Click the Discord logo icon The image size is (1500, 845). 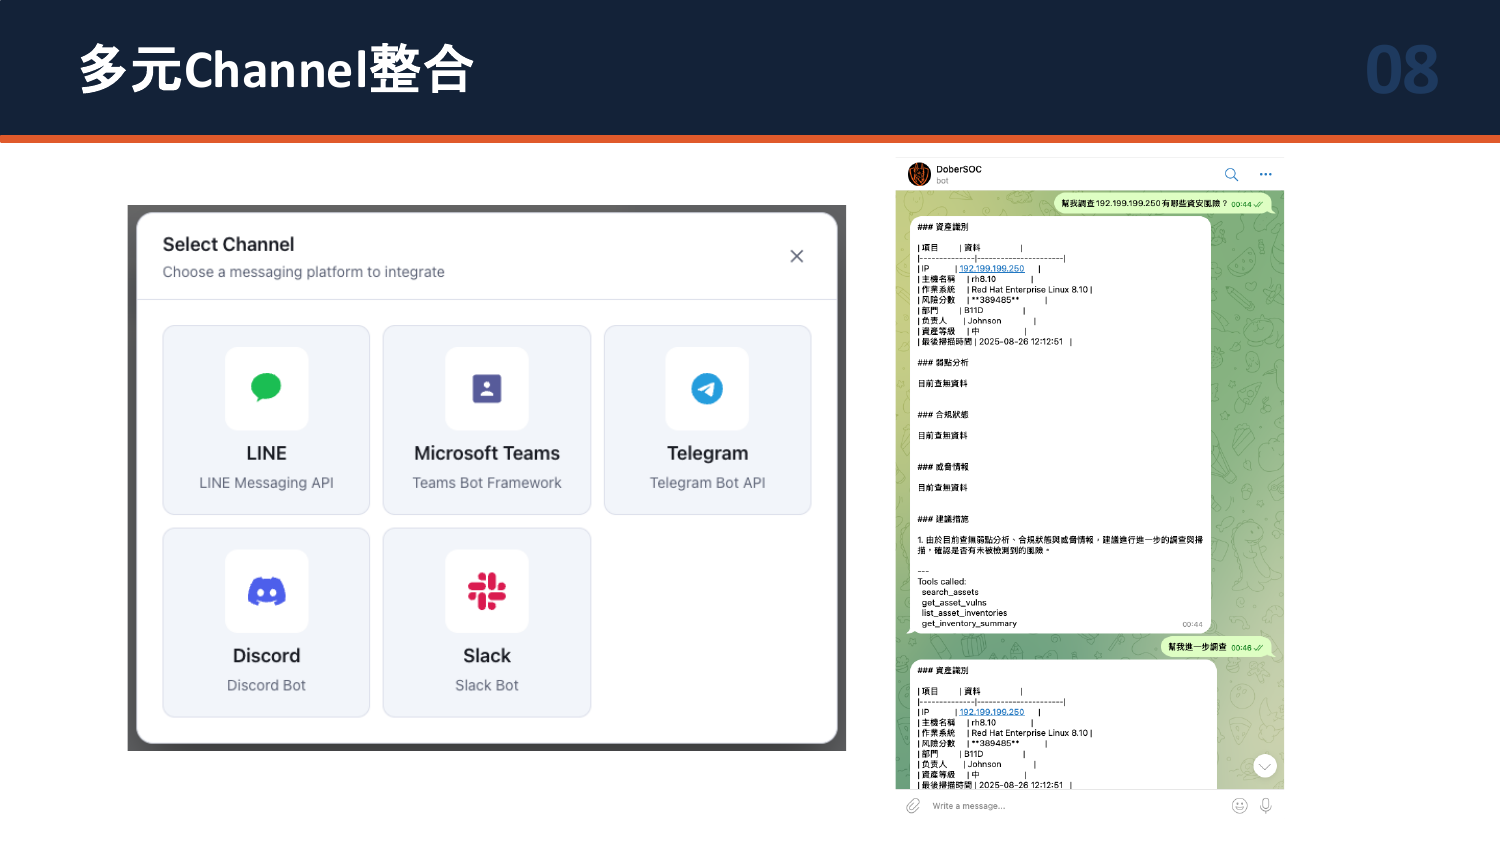point(266,591)
